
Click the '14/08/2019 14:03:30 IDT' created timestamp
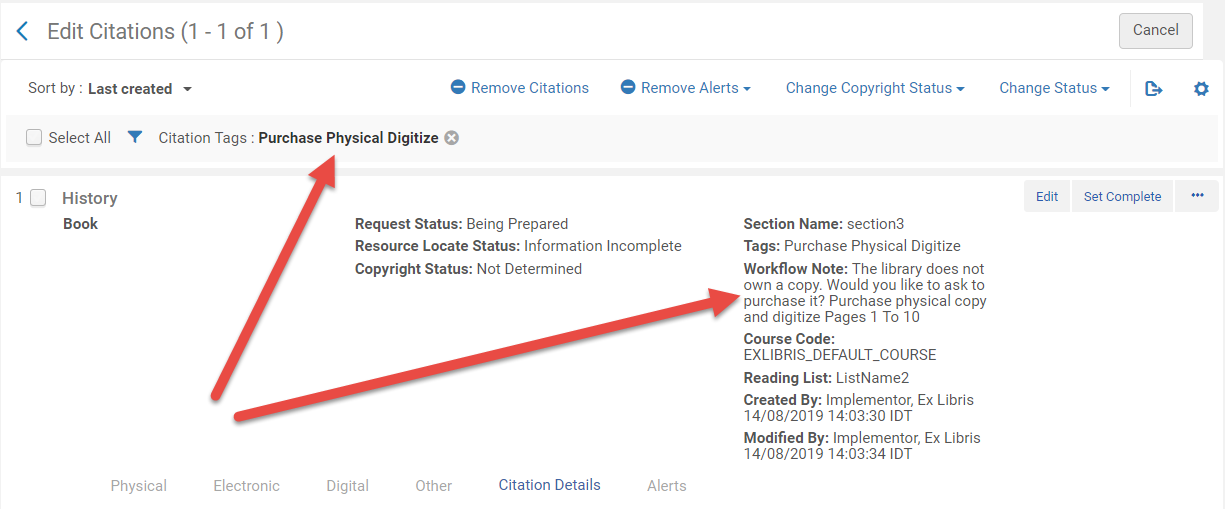pyautogui.click(x=827, y=415)
